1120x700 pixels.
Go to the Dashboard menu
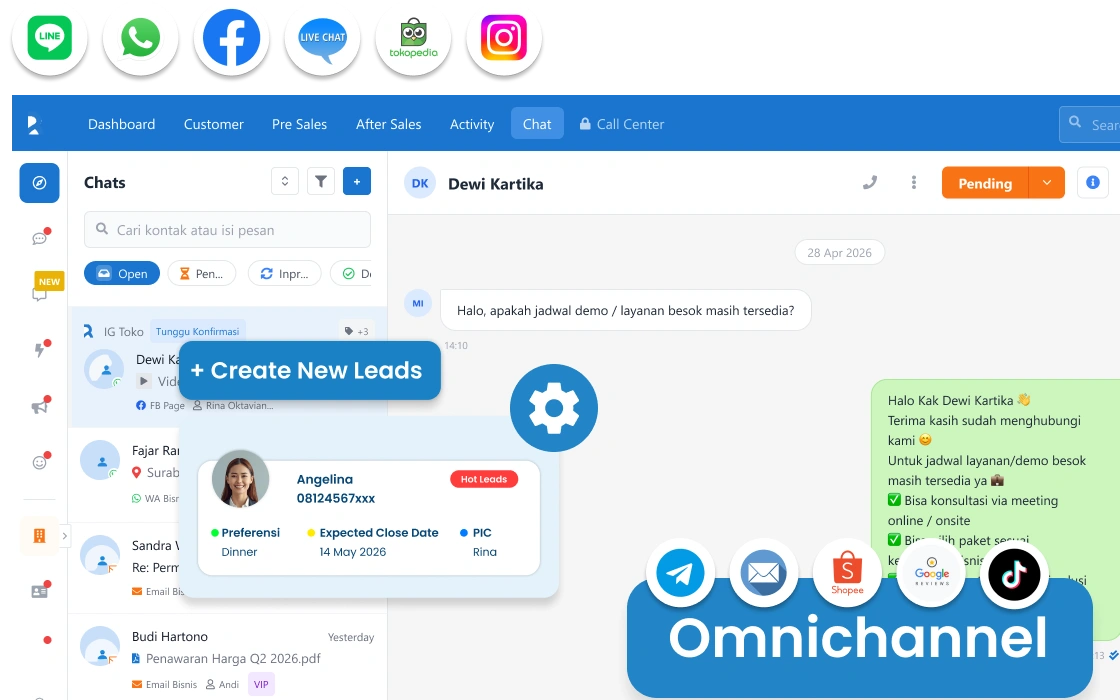pyautogui.click(x=121, y=124)
